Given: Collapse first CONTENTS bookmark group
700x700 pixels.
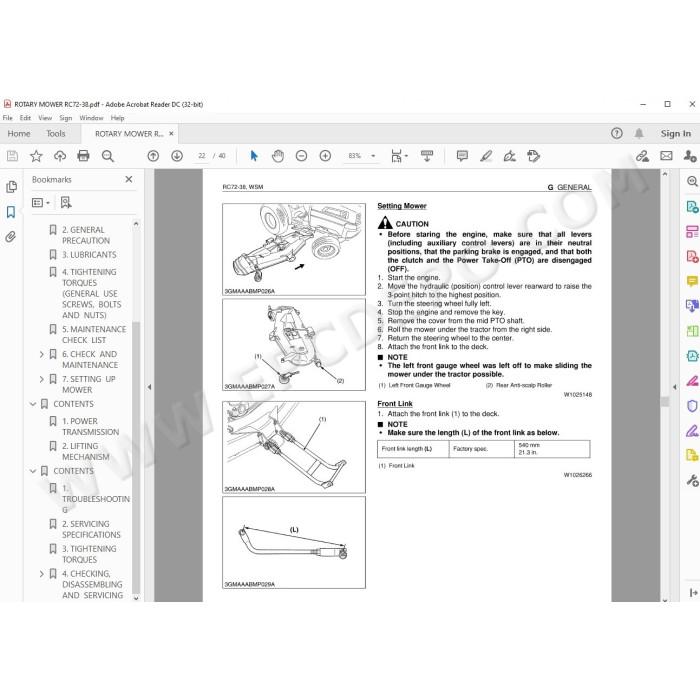Looking at the screenshot, I should 33,404.
